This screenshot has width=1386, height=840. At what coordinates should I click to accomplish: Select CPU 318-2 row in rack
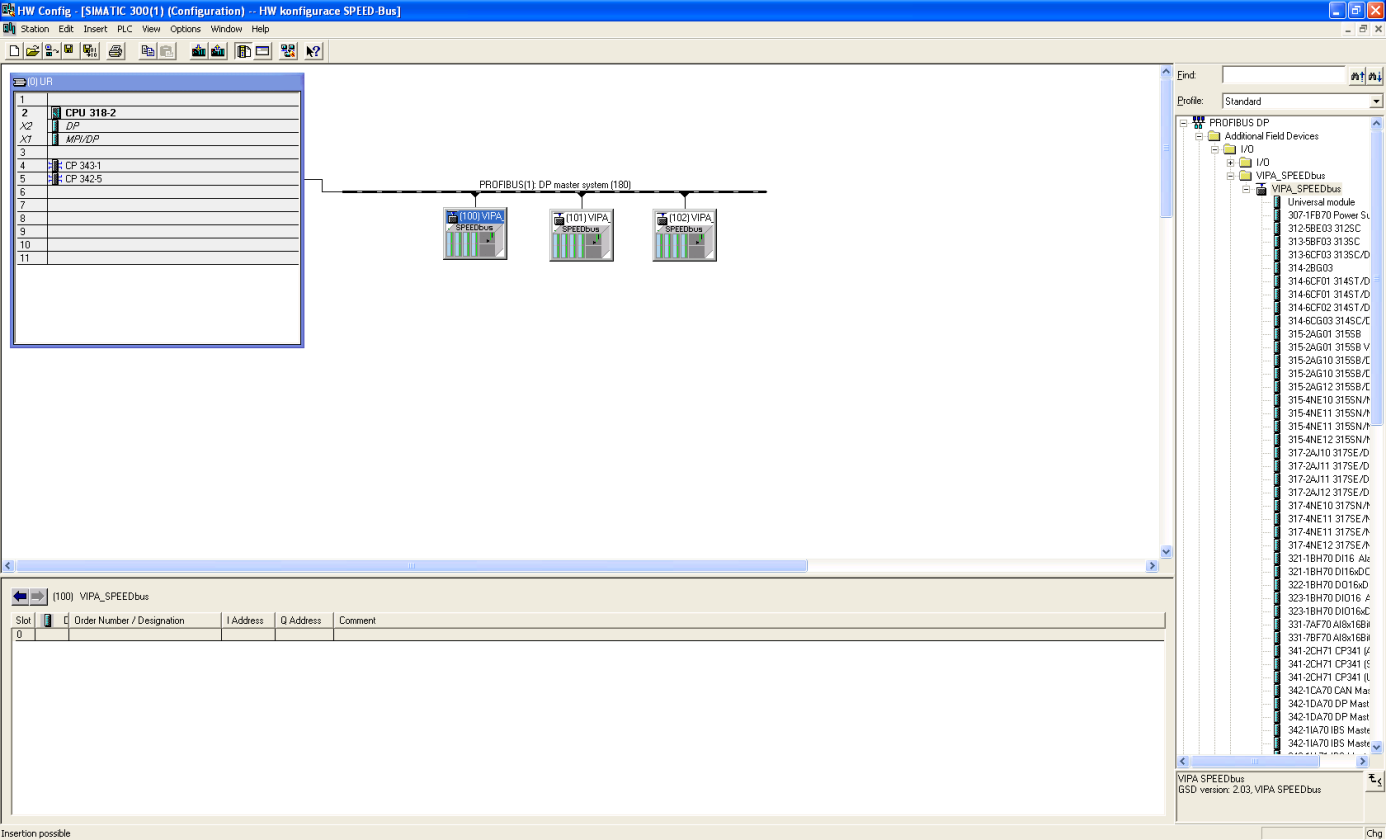(158, 113)
